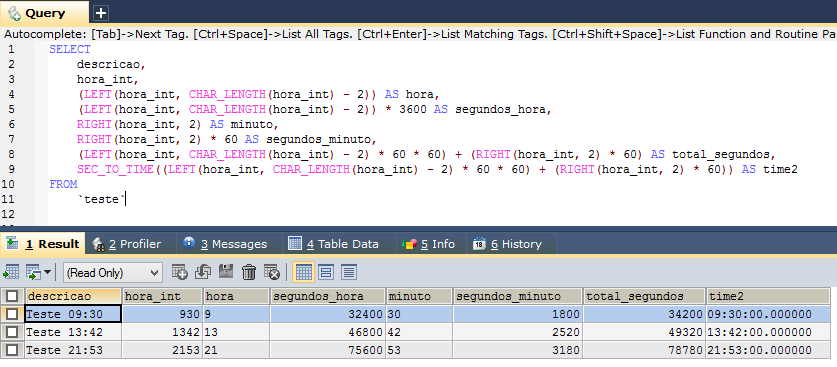837x367 pixels.
Task: Select the total_segundos cell 49320
Action: 644,332
